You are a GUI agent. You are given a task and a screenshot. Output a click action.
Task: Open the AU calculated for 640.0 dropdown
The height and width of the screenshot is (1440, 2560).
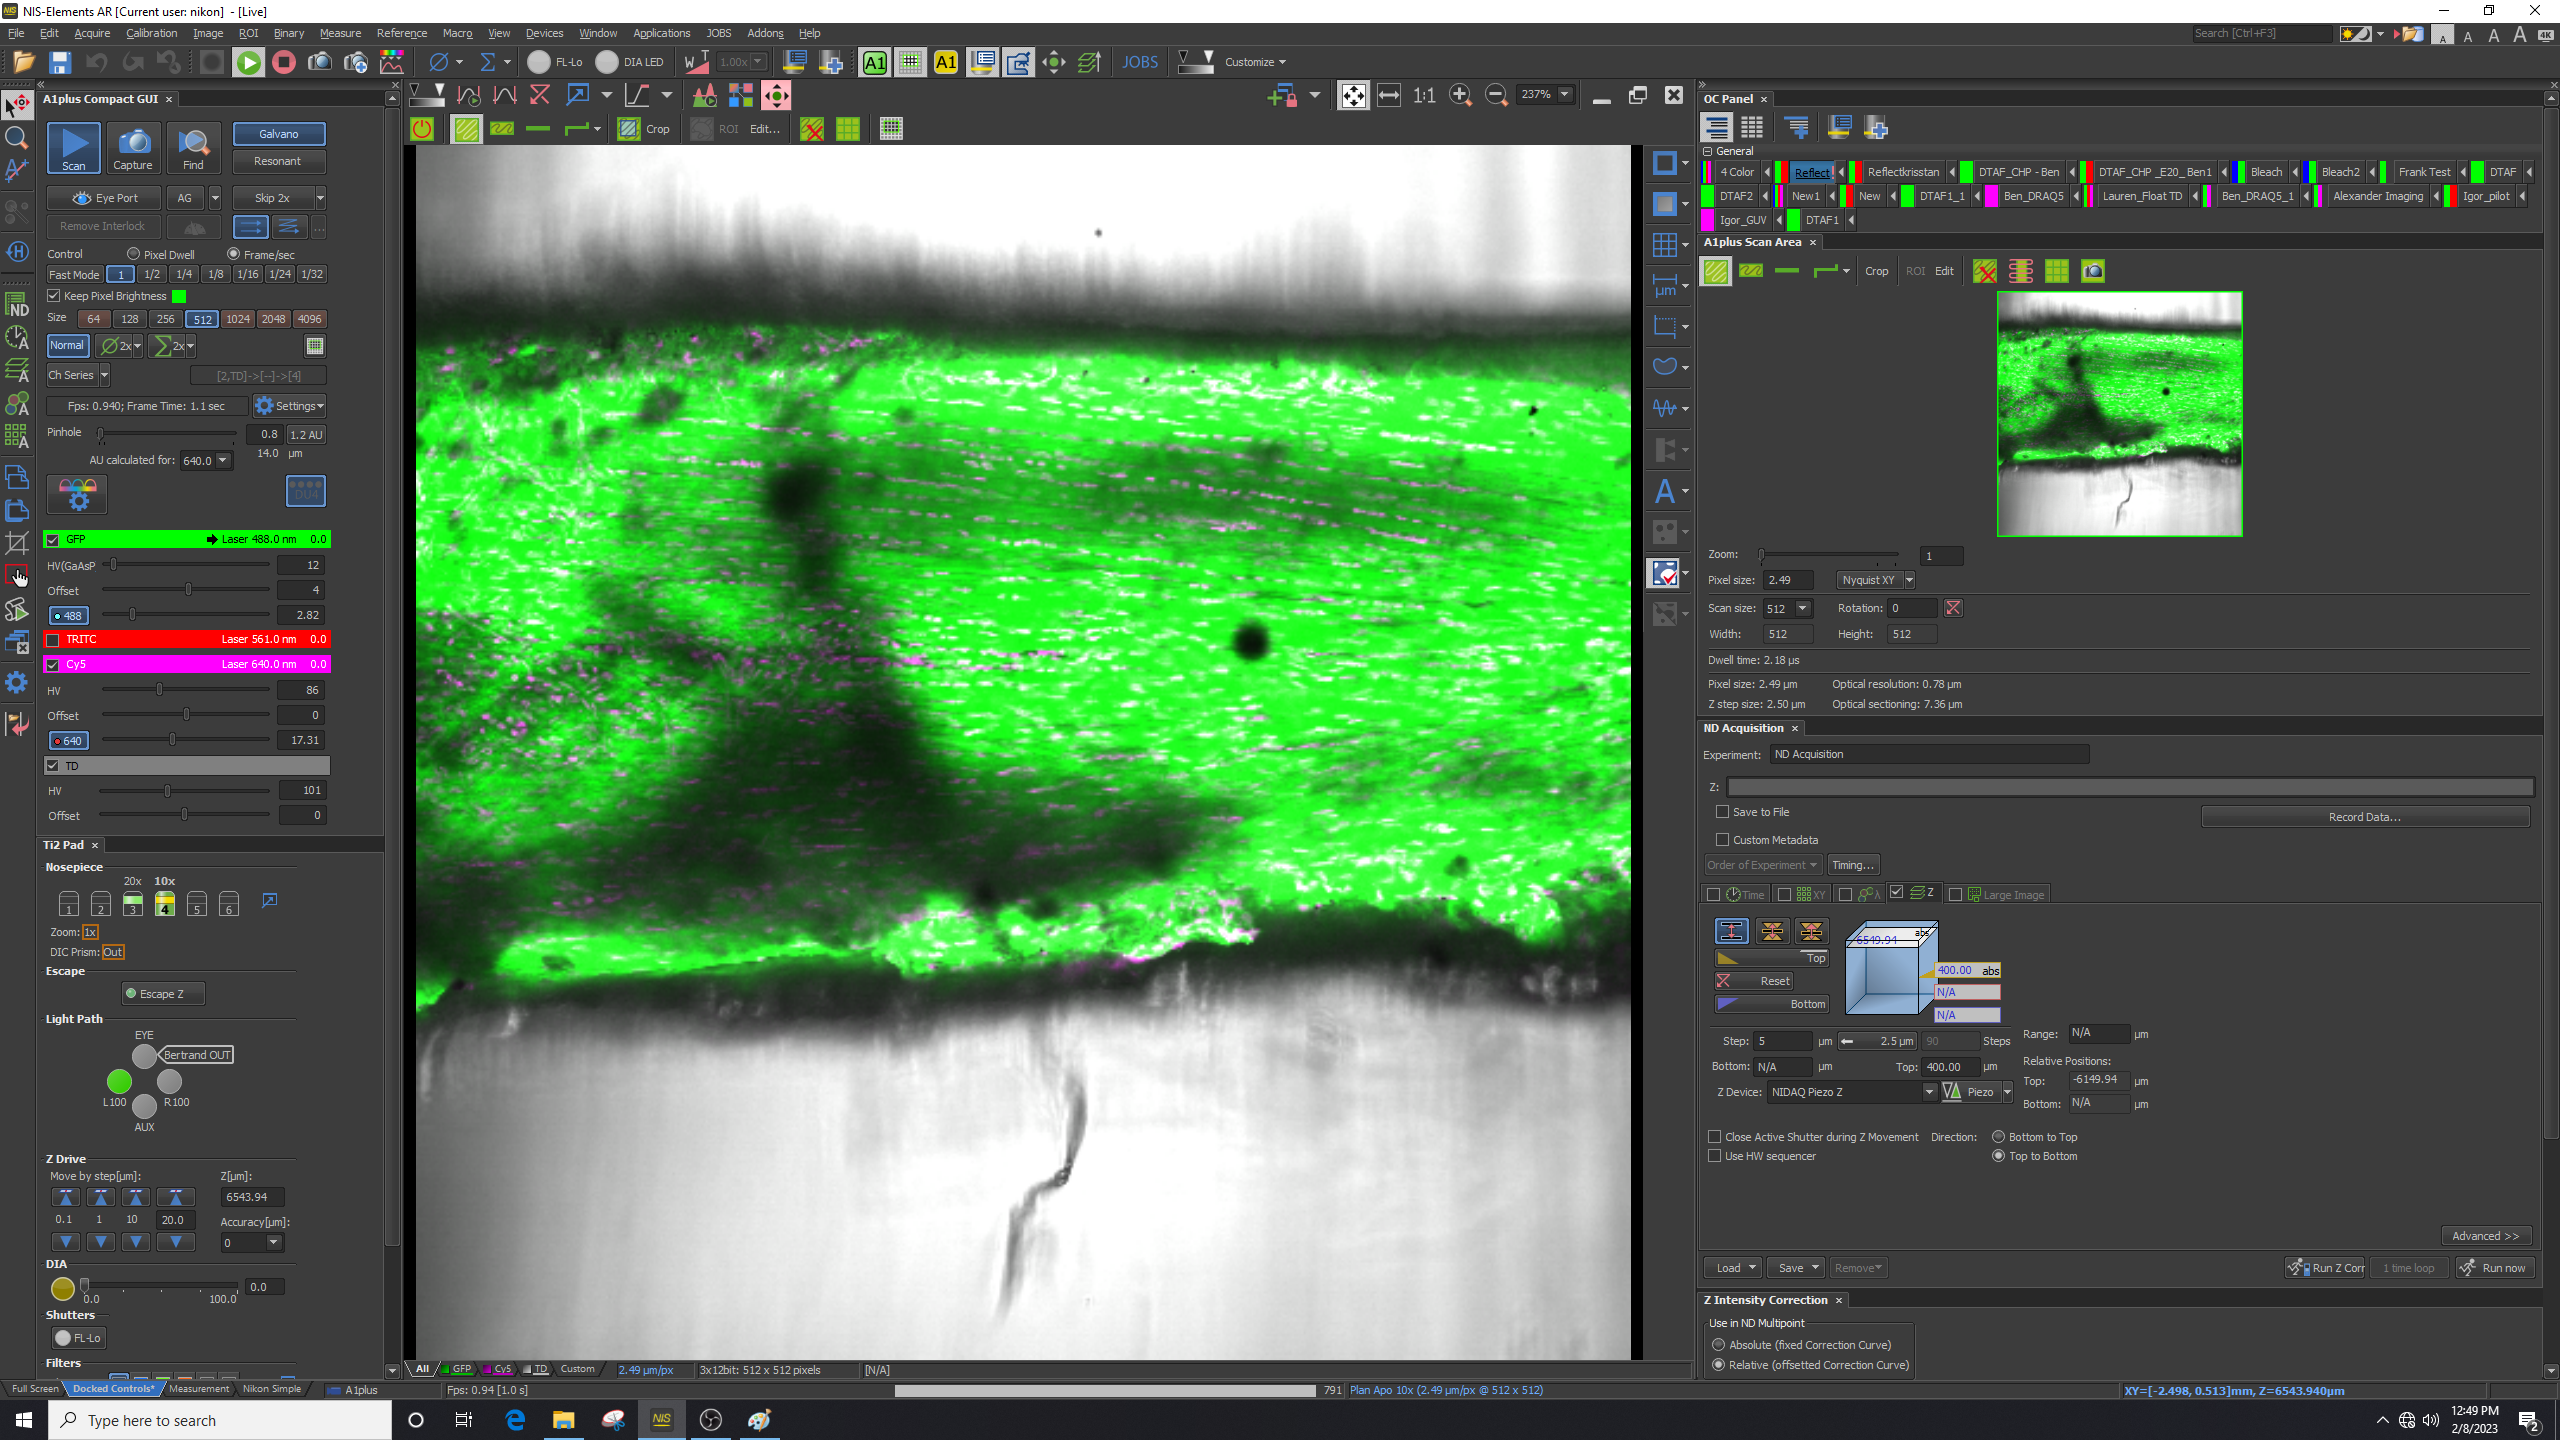223,461
